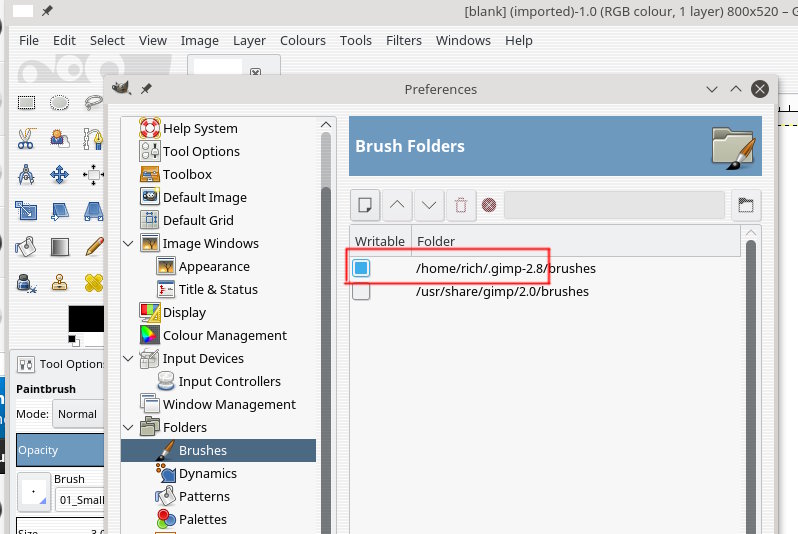This screenshot has height=534, width=798.
Task: Select the Move tool
Action: tap(60, 175)
